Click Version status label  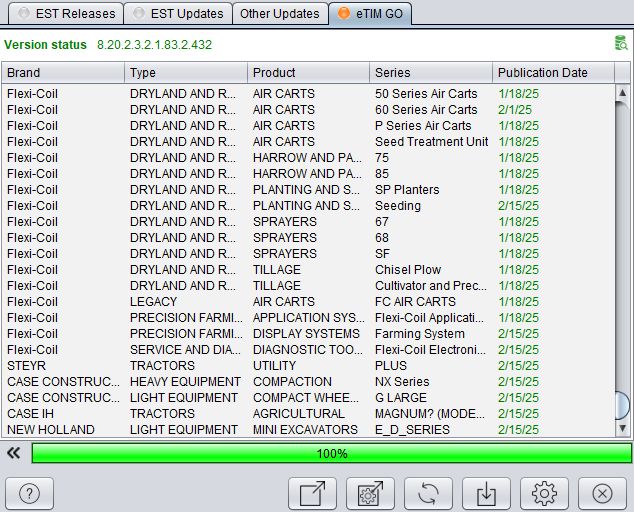click(45, 44)
